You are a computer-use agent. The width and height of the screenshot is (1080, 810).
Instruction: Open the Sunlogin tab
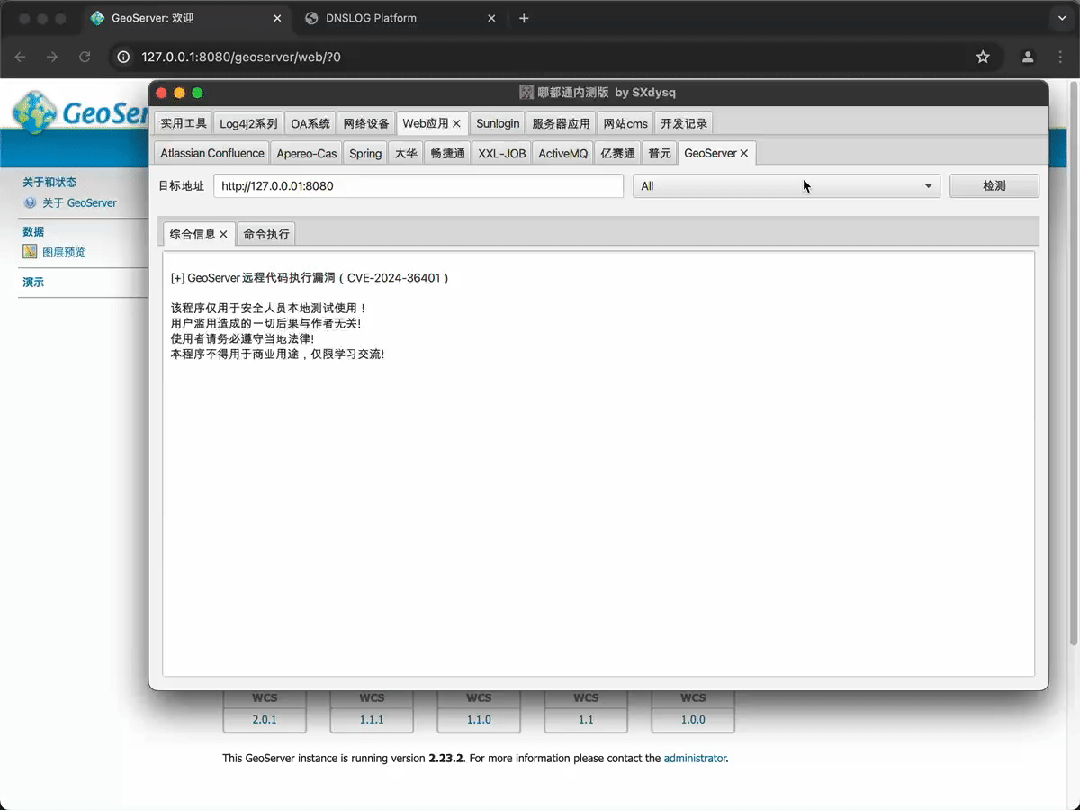497,124
